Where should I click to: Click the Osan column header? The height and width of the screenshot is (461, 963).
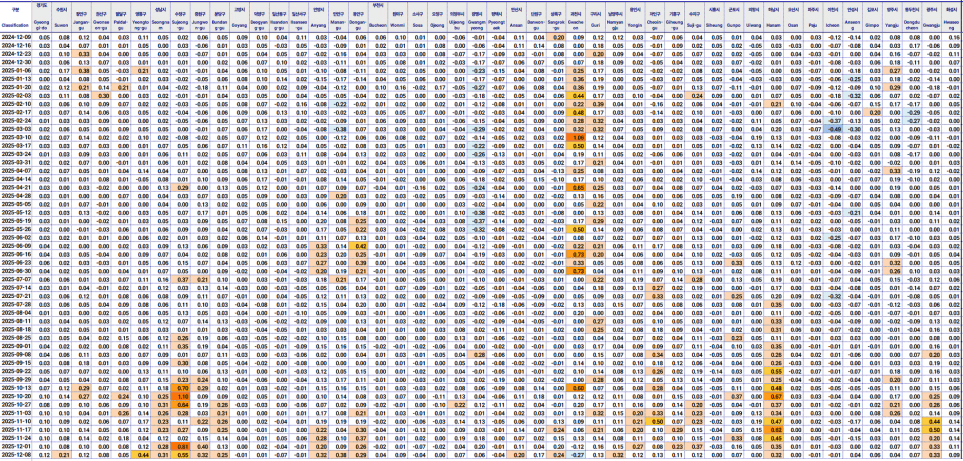795,18
